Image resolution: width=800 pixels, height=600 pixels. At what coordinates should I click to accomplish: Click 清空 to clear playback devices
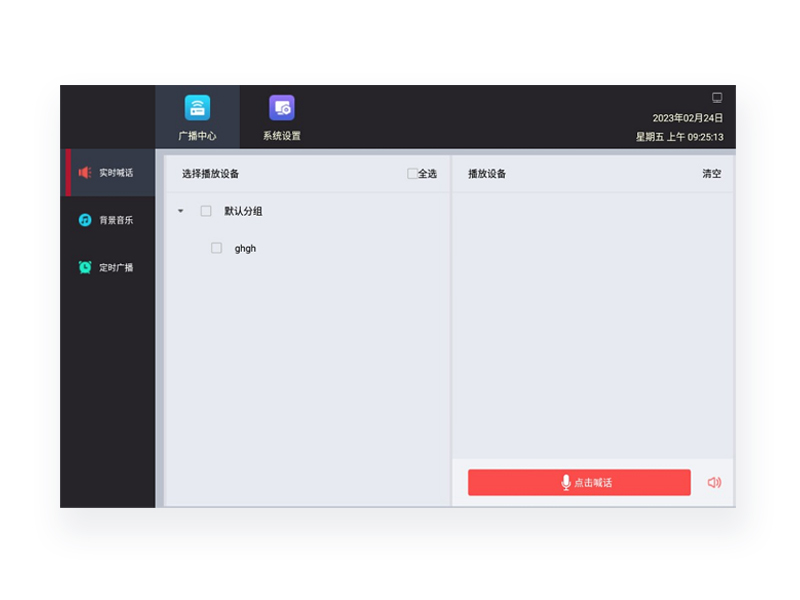[x=711, y=174]
